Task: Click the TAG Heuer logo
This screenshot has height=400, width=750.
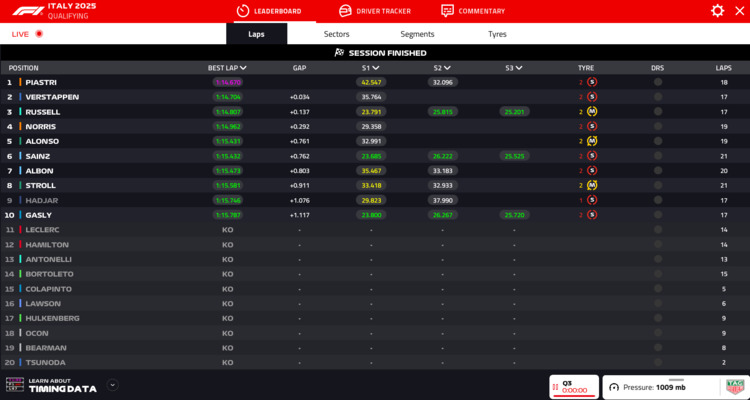Action: [x=734, y=387]
